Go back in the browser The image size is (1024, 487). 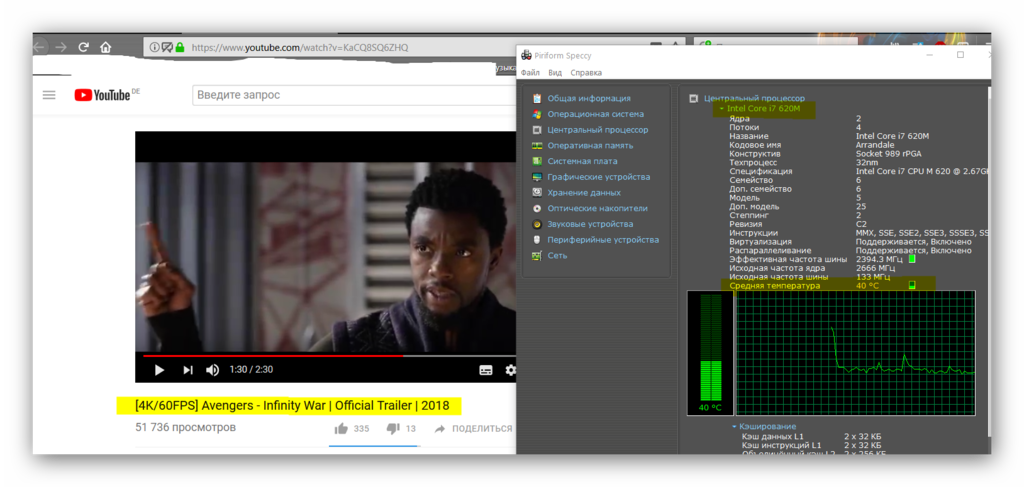(x=39, y=47)
